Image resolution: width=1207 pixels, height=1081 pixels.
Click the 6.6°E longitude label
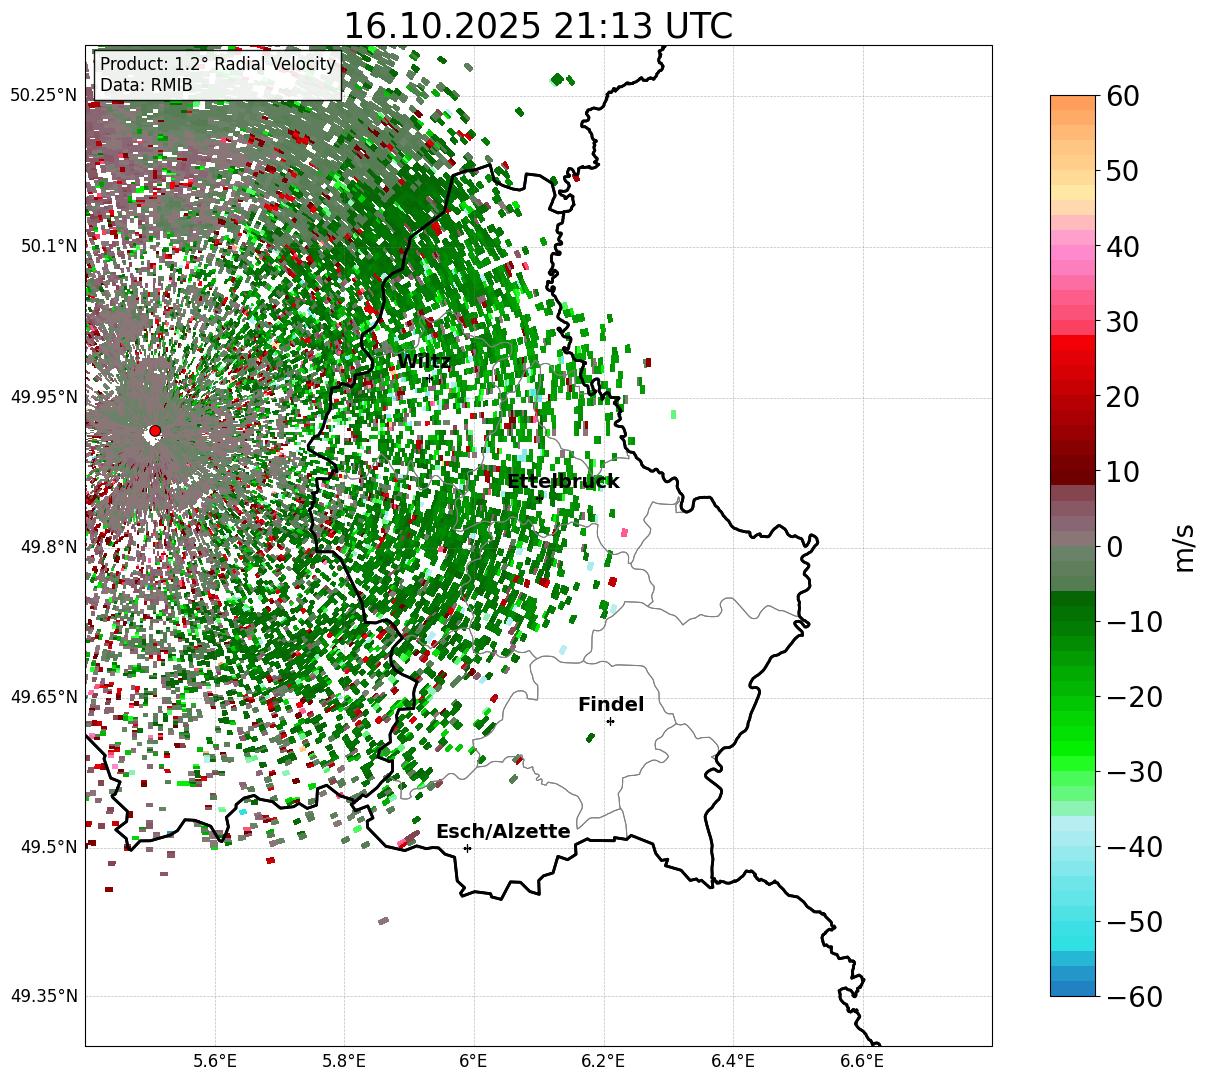click(x=861, y=1061)
